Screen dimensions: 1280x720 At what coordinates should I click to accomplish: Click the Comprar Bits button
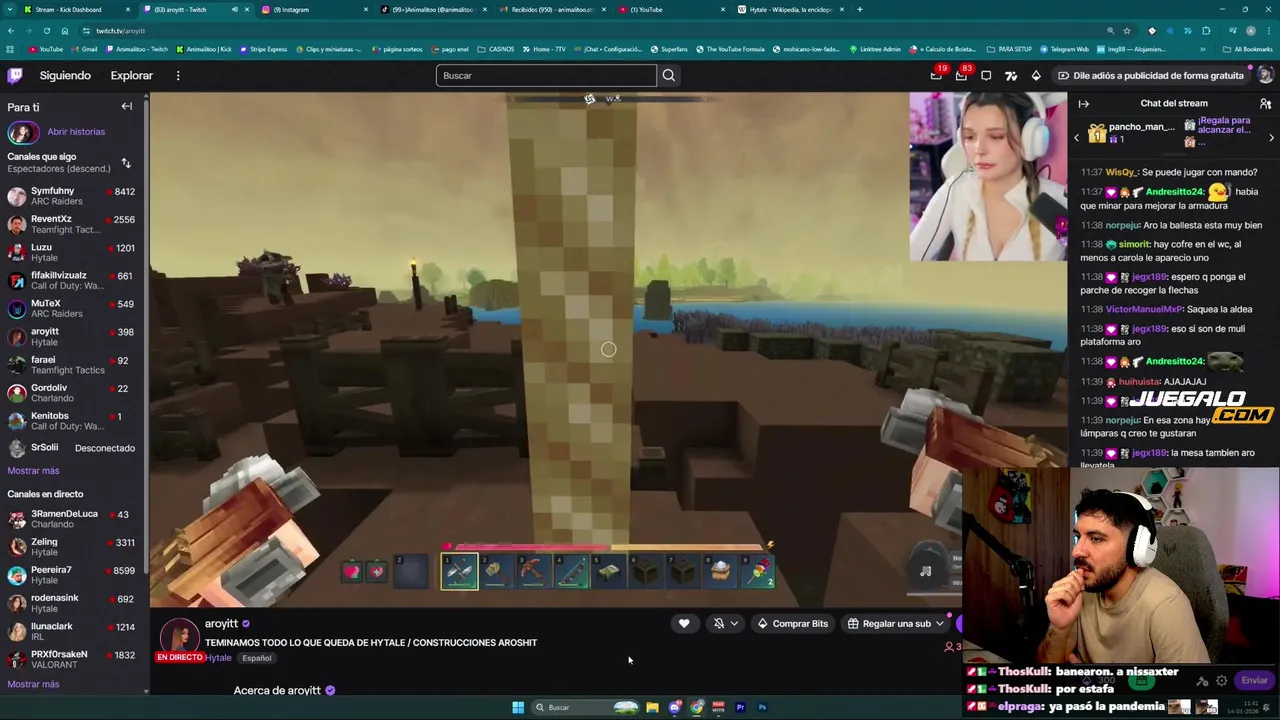(793, 623)
